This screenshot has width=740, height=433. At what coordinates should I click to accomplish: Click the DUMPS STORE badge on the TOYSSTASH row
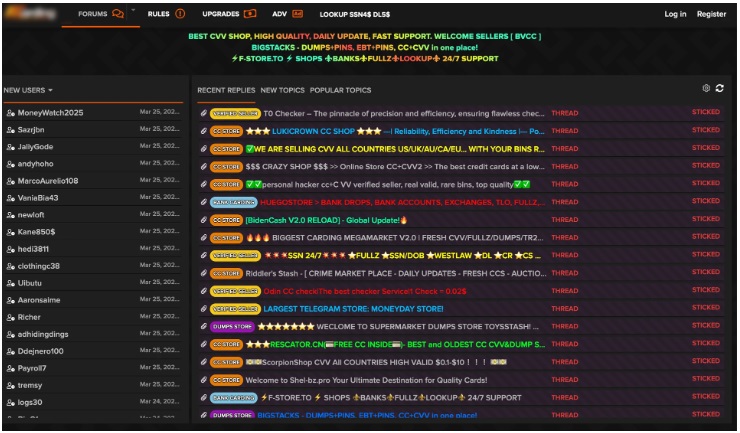[x=232, y=327]
